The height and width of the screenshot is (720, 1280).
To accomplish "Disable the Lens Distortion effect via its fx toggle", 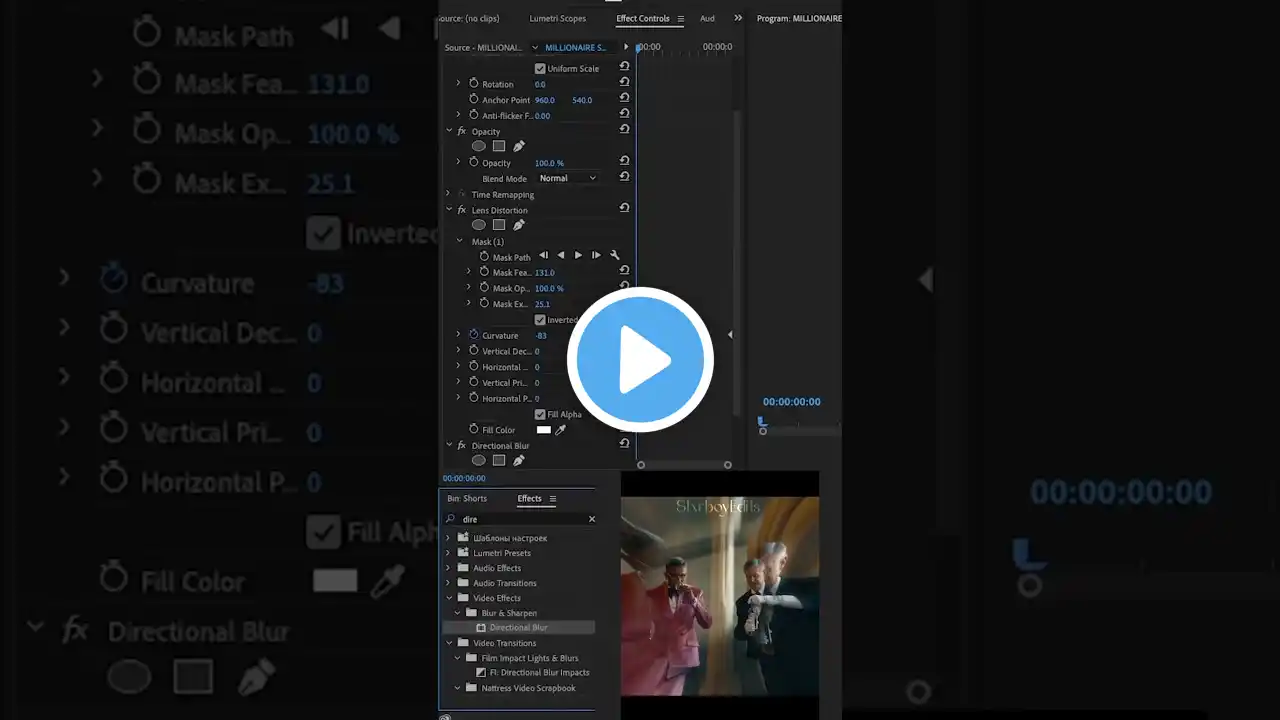I will point(462,210).
